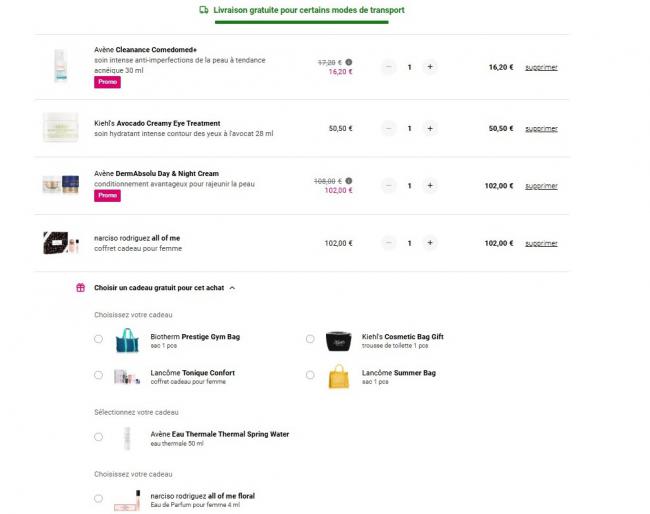This screenshot has width=650, height=514.
Task: Choose Lancôme Summer Bag as gift
Action: [x=310, y=375]
